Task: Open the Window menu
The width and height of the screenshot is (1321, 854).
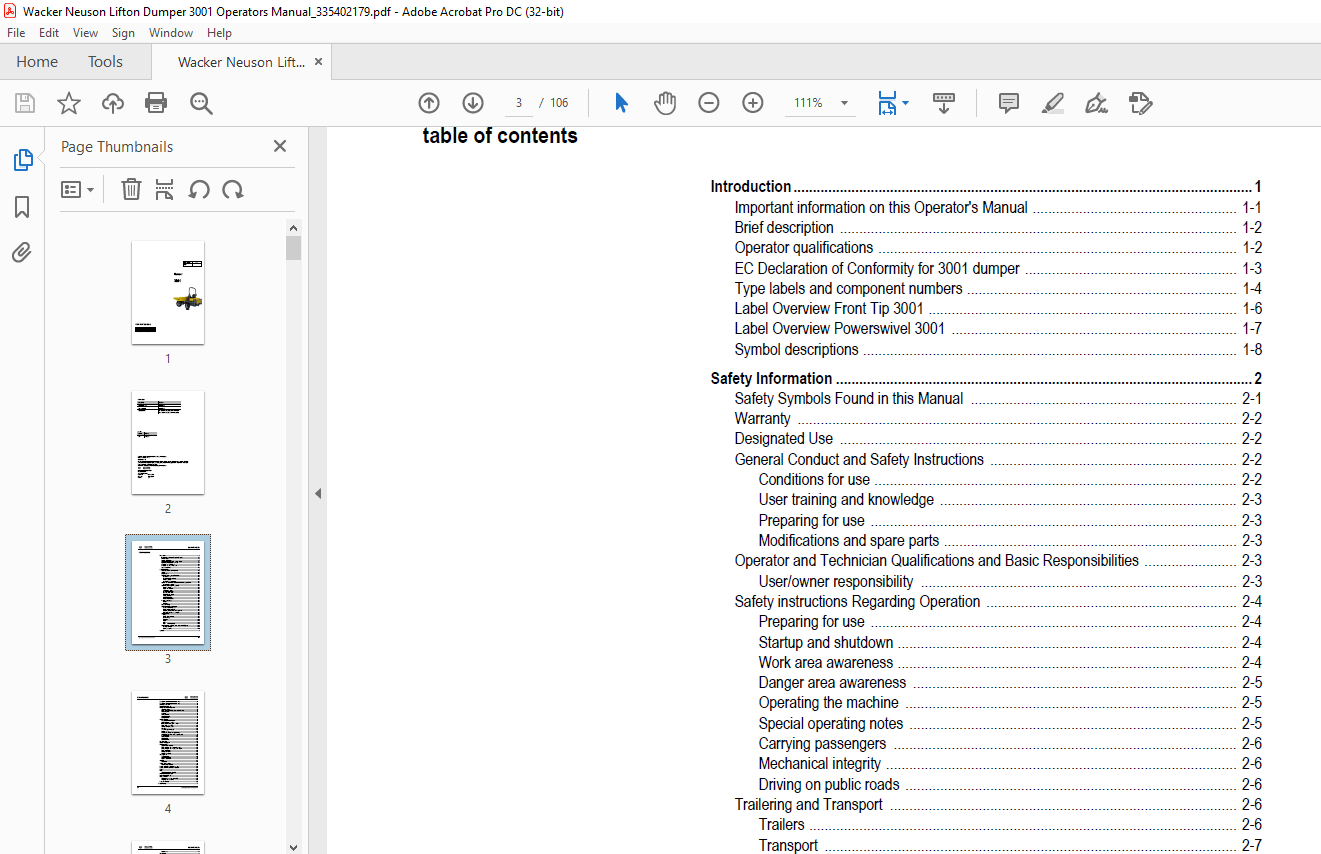Action: pyautogui.click(x=171, y=33)
